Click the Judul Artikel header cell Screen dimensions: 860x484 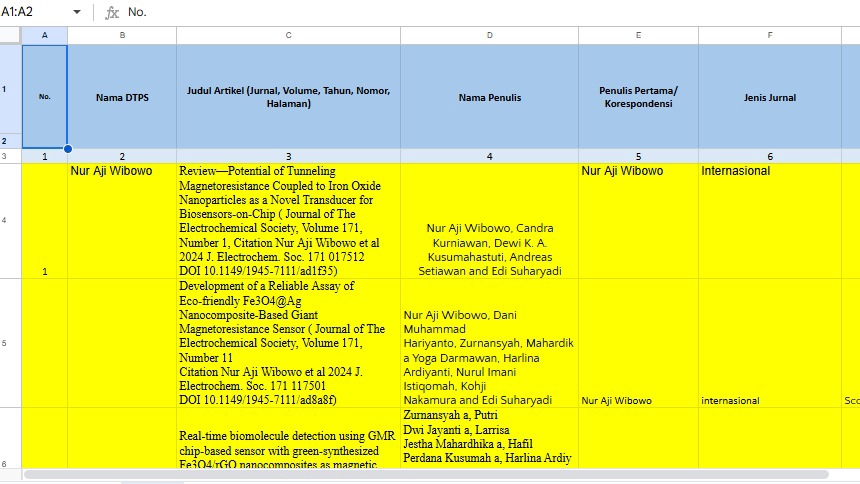288,97
